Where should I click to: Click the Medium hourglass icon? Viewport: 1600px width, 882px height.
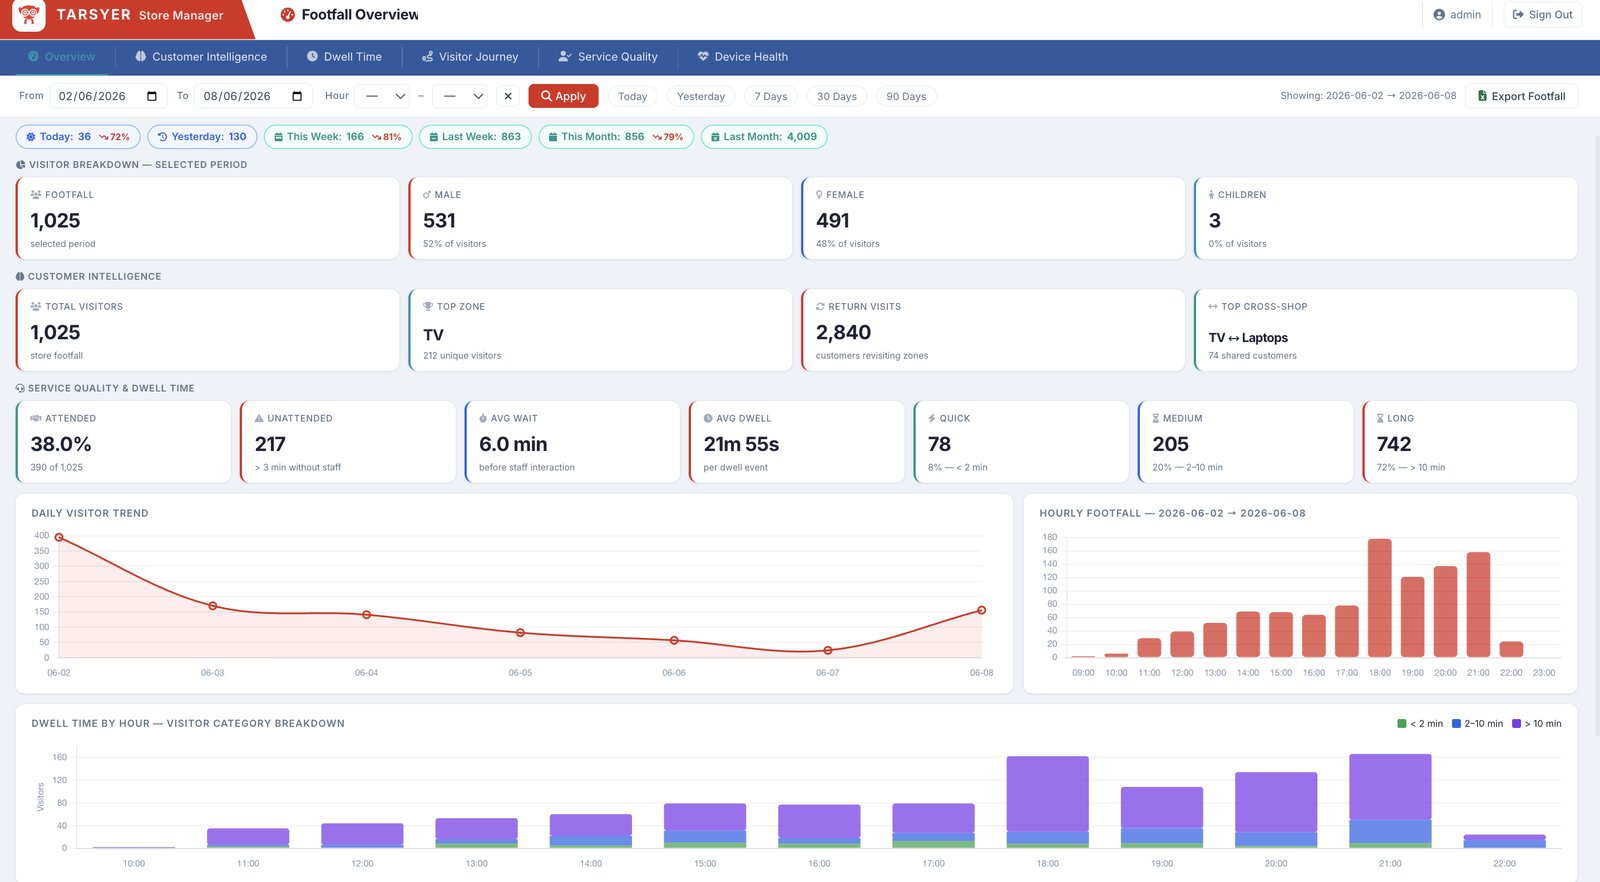(1156, 419)
